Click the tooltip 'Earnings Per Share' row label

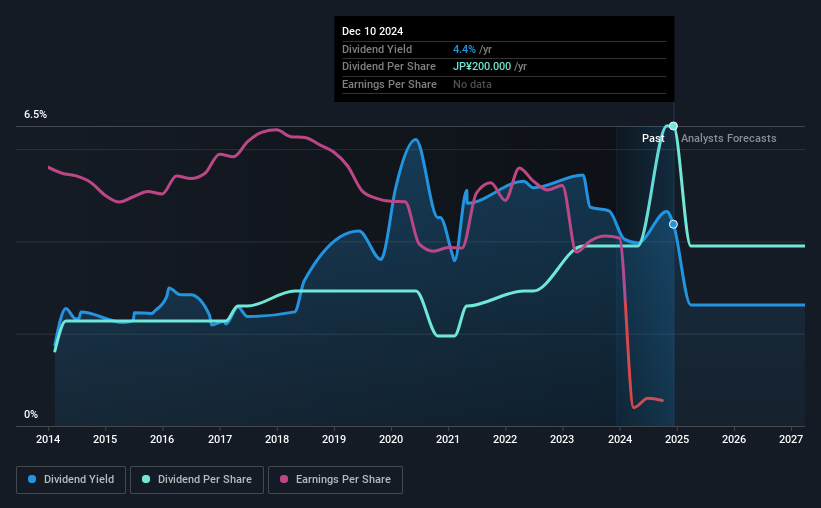click(389, 84)
